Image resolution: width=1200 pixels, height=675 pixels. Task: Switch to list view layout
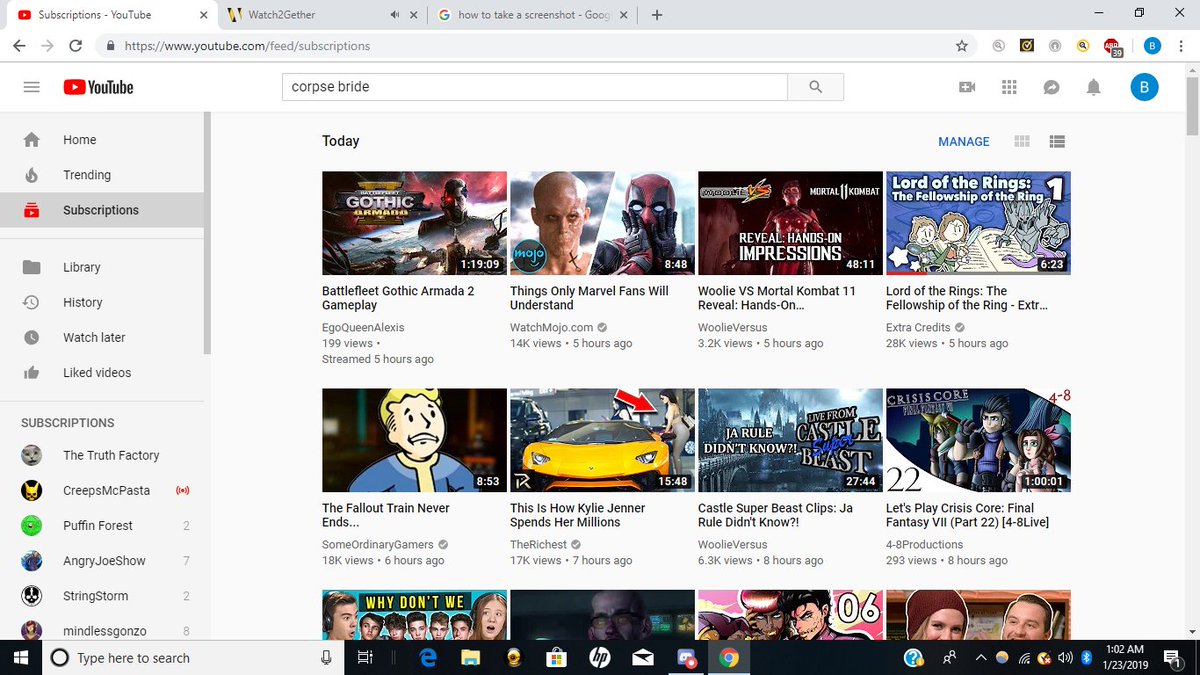coord(1057,141)
